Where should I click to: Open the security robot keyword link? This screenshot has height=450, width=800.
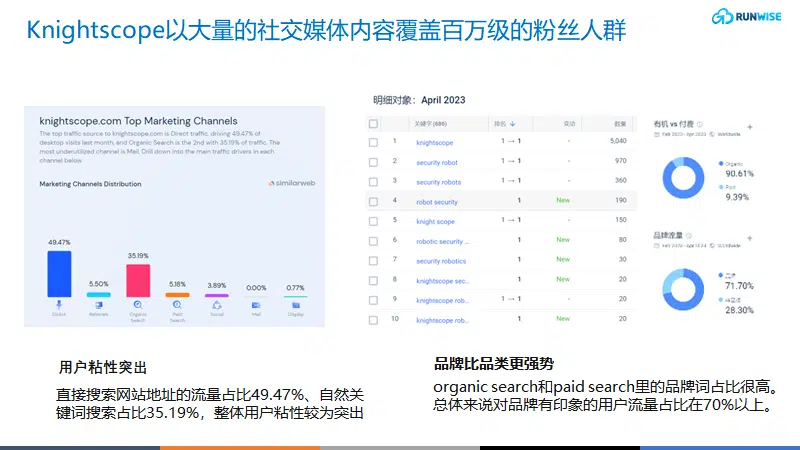pyautogui.click(x=437, y=162)
